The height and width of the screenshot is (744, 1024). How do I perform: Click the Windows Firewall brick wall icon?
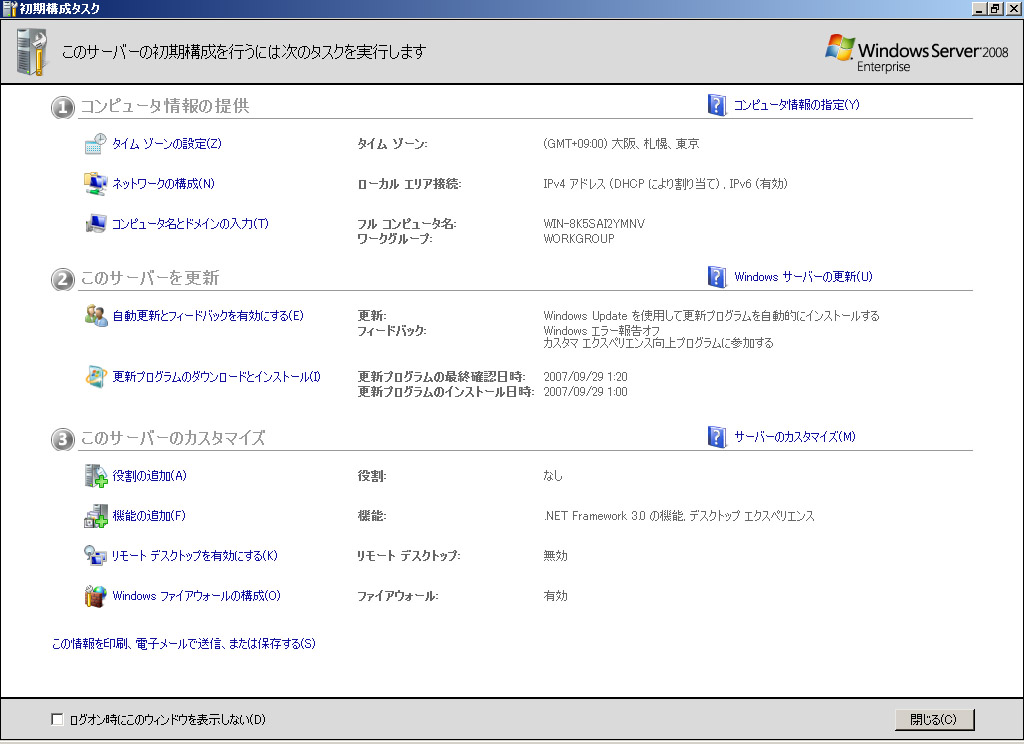point(95,596)
